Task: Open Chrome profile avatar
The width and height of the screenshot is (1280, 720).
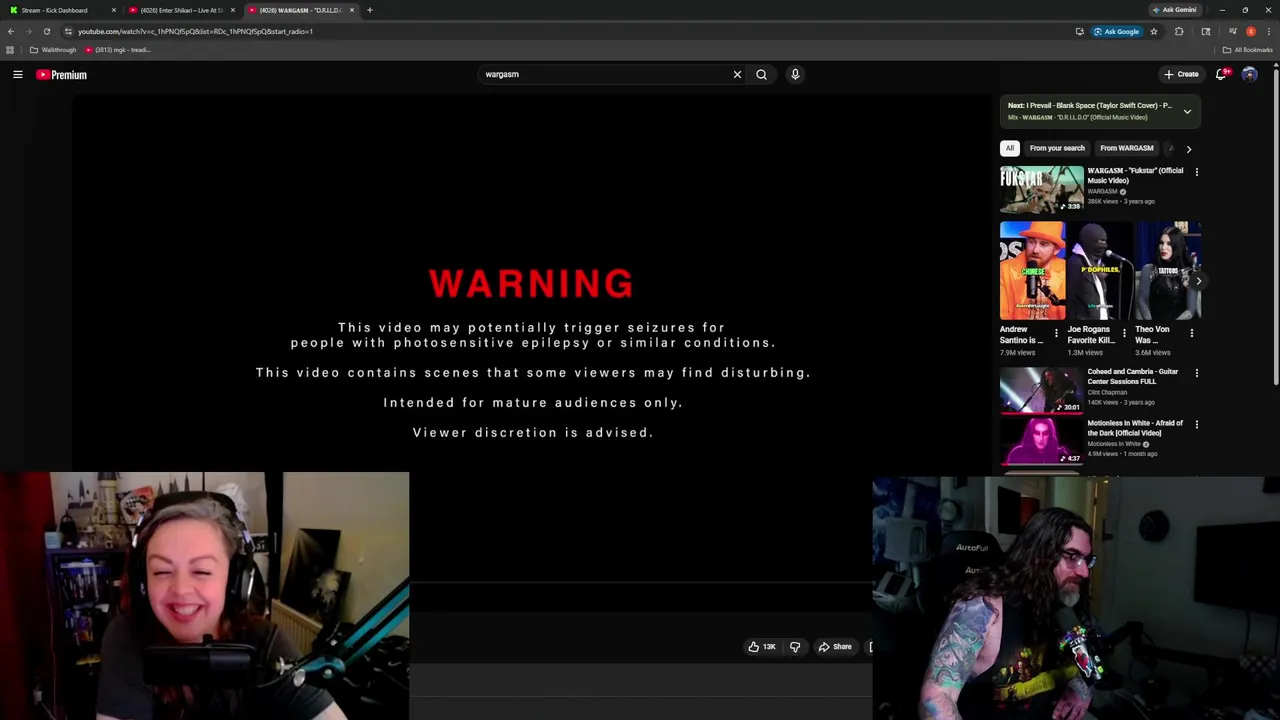Action: pyautogui.click(x=1251, y=31)
